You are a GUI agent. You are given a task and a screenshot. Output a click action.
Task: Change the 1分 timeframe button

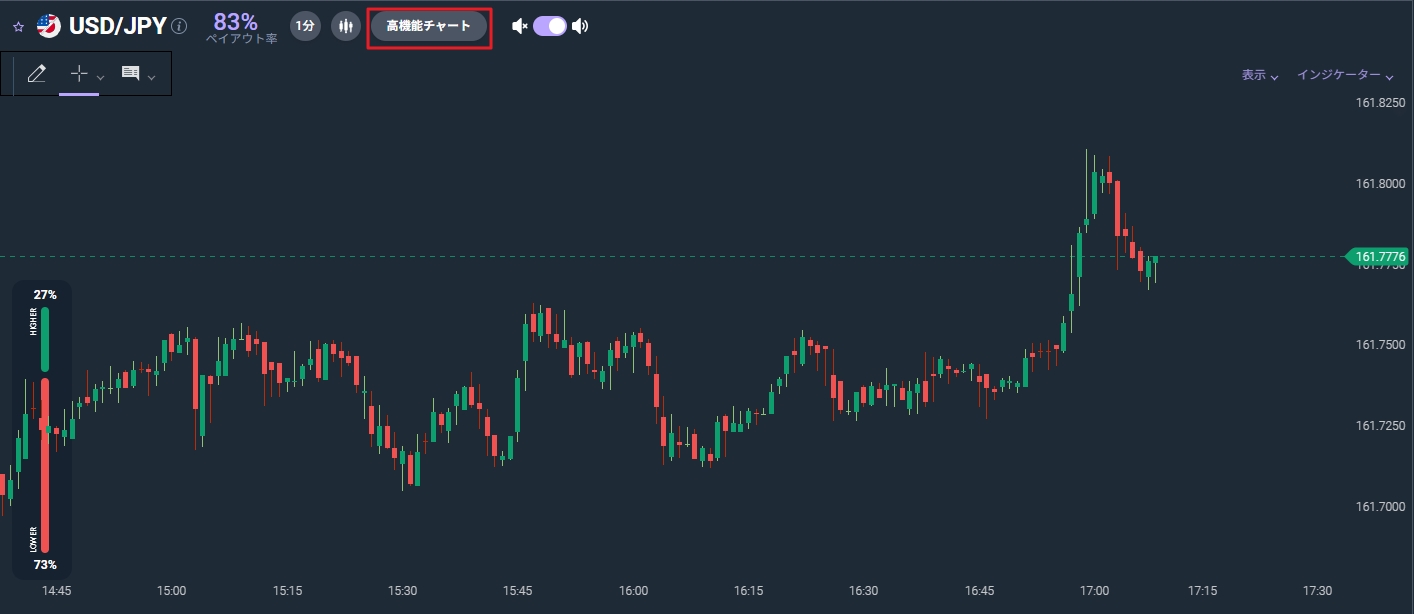[x=305, y=26]
